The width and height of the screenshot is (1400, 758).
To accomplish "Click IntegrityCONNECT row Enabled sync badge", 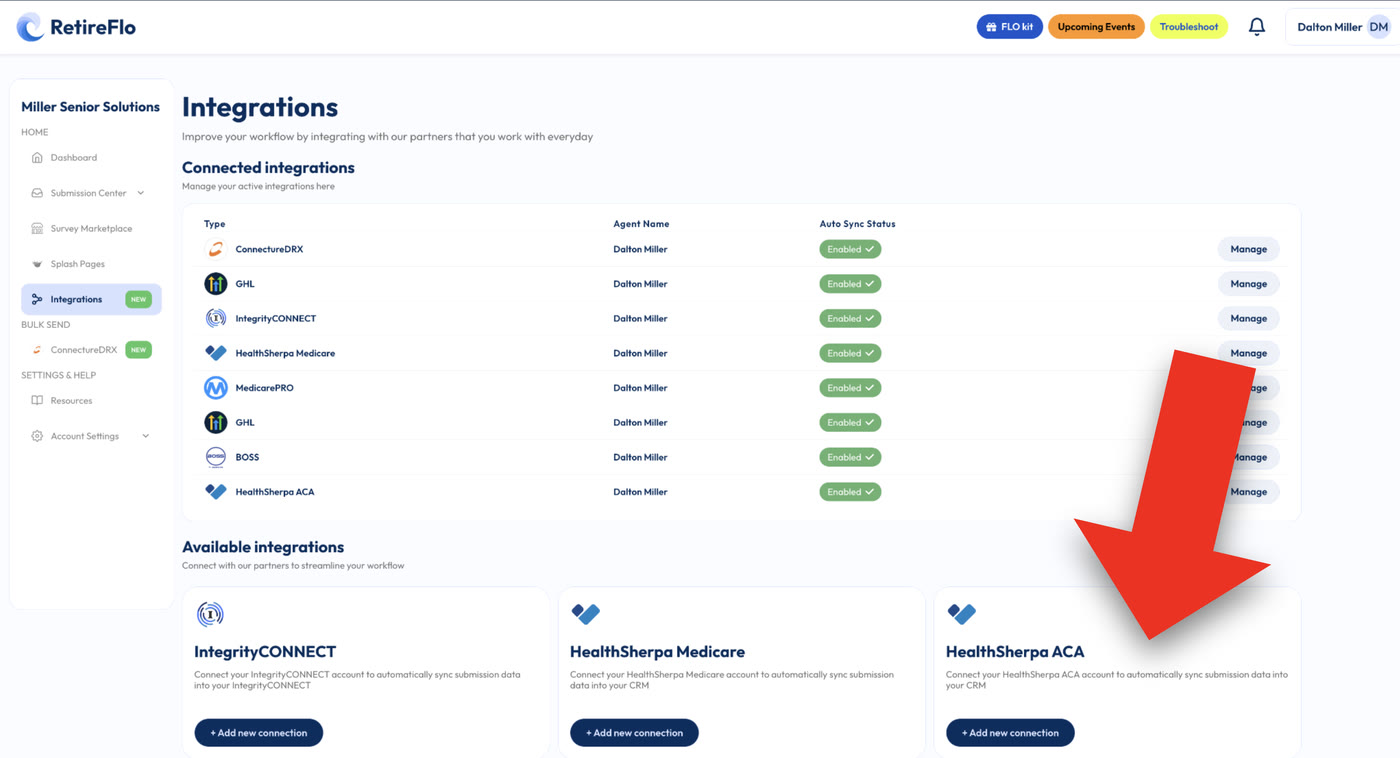I will [850, 318].
